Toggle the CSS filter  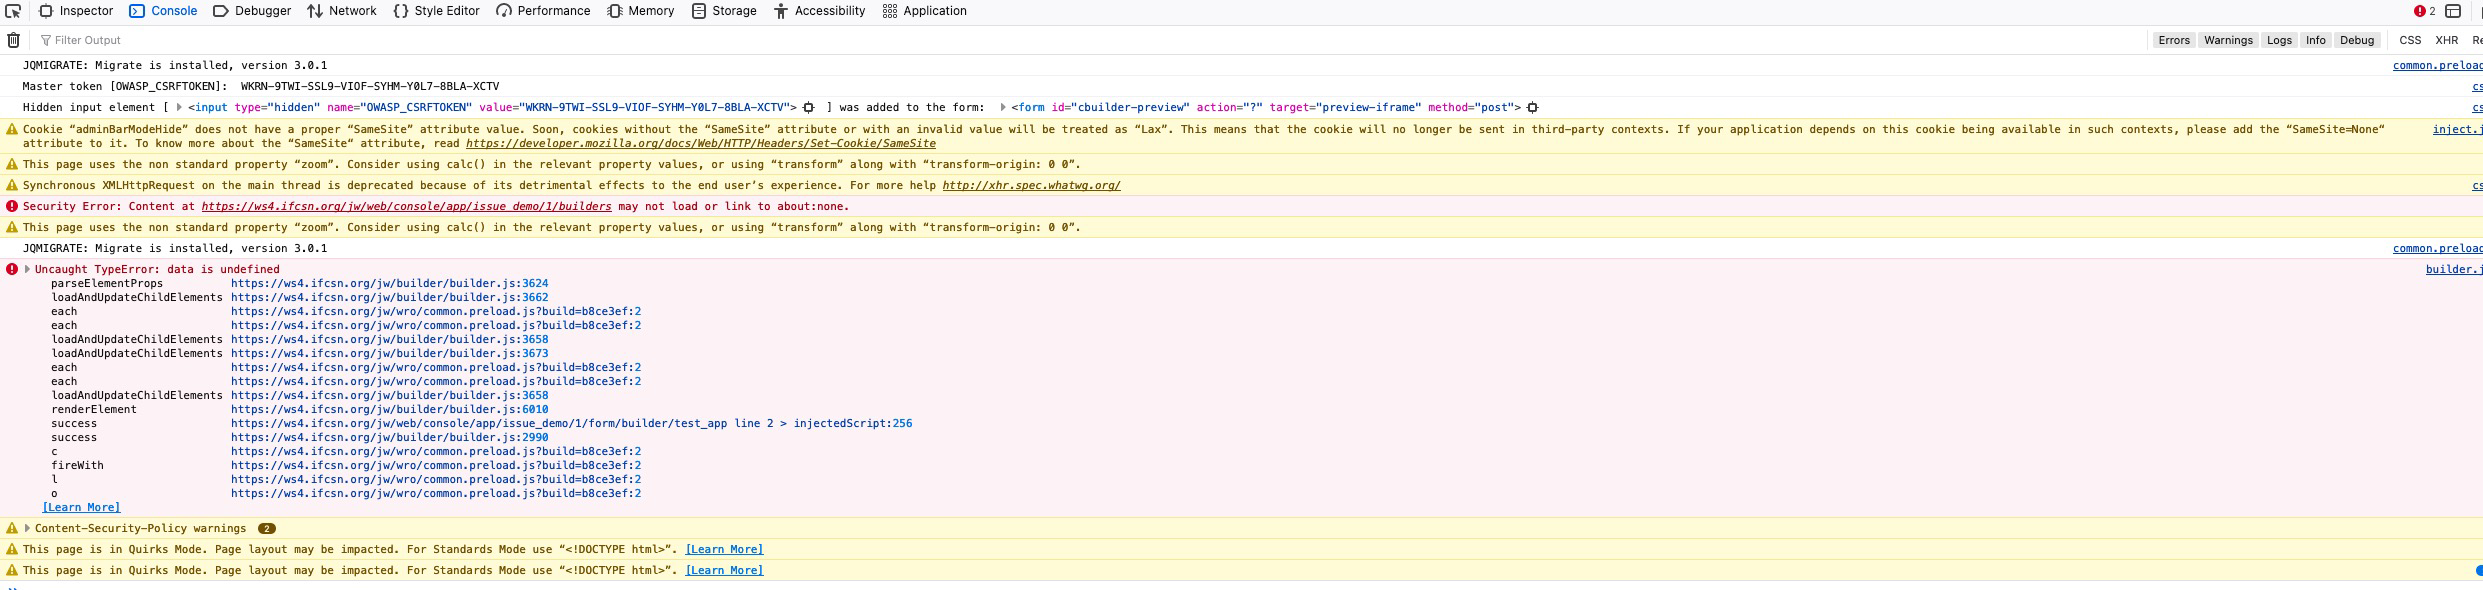2410,40
